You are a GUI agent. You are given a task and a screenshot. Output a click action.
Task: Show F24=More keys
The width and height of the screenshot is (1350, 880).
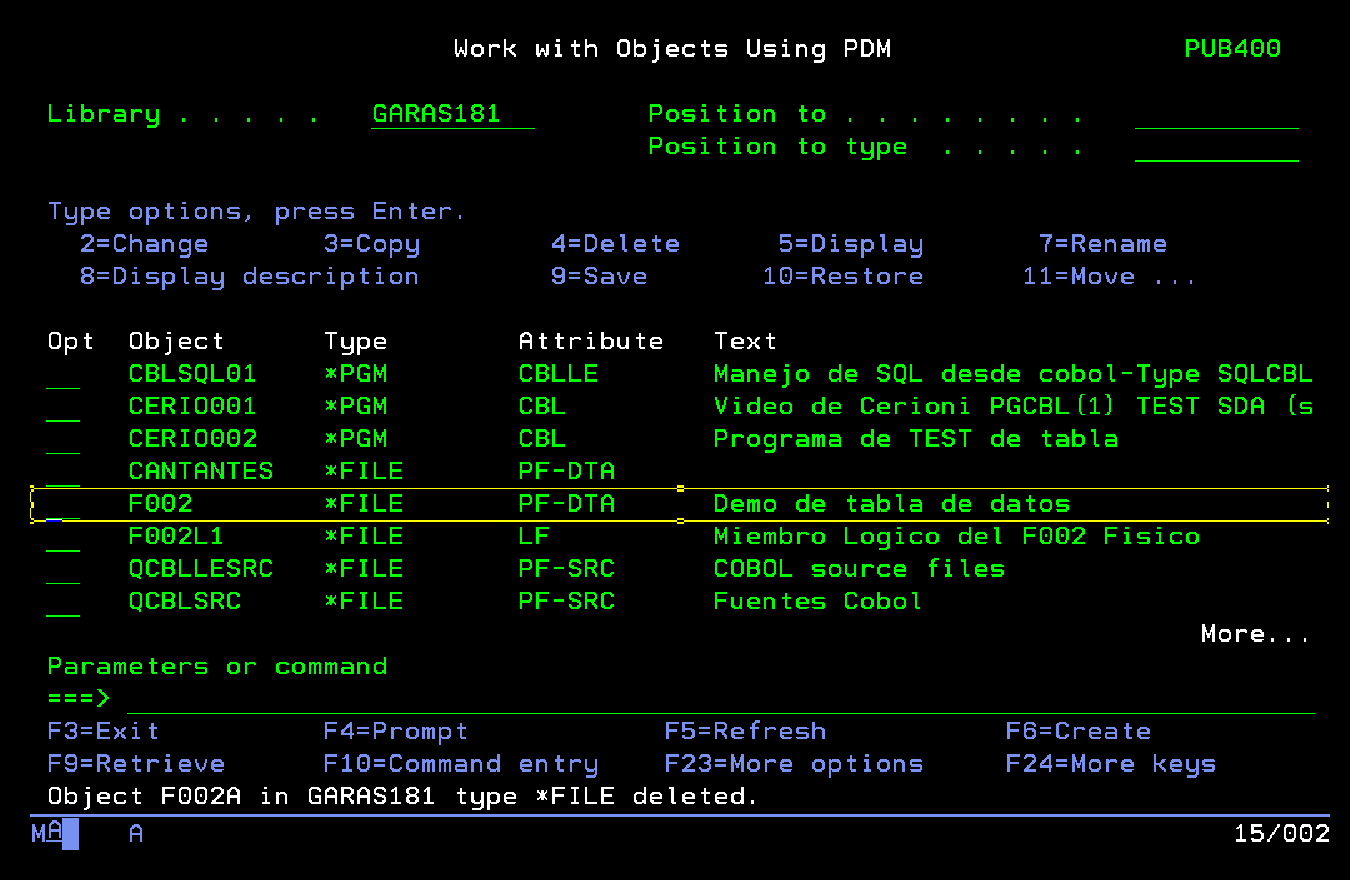[1110, 764]
